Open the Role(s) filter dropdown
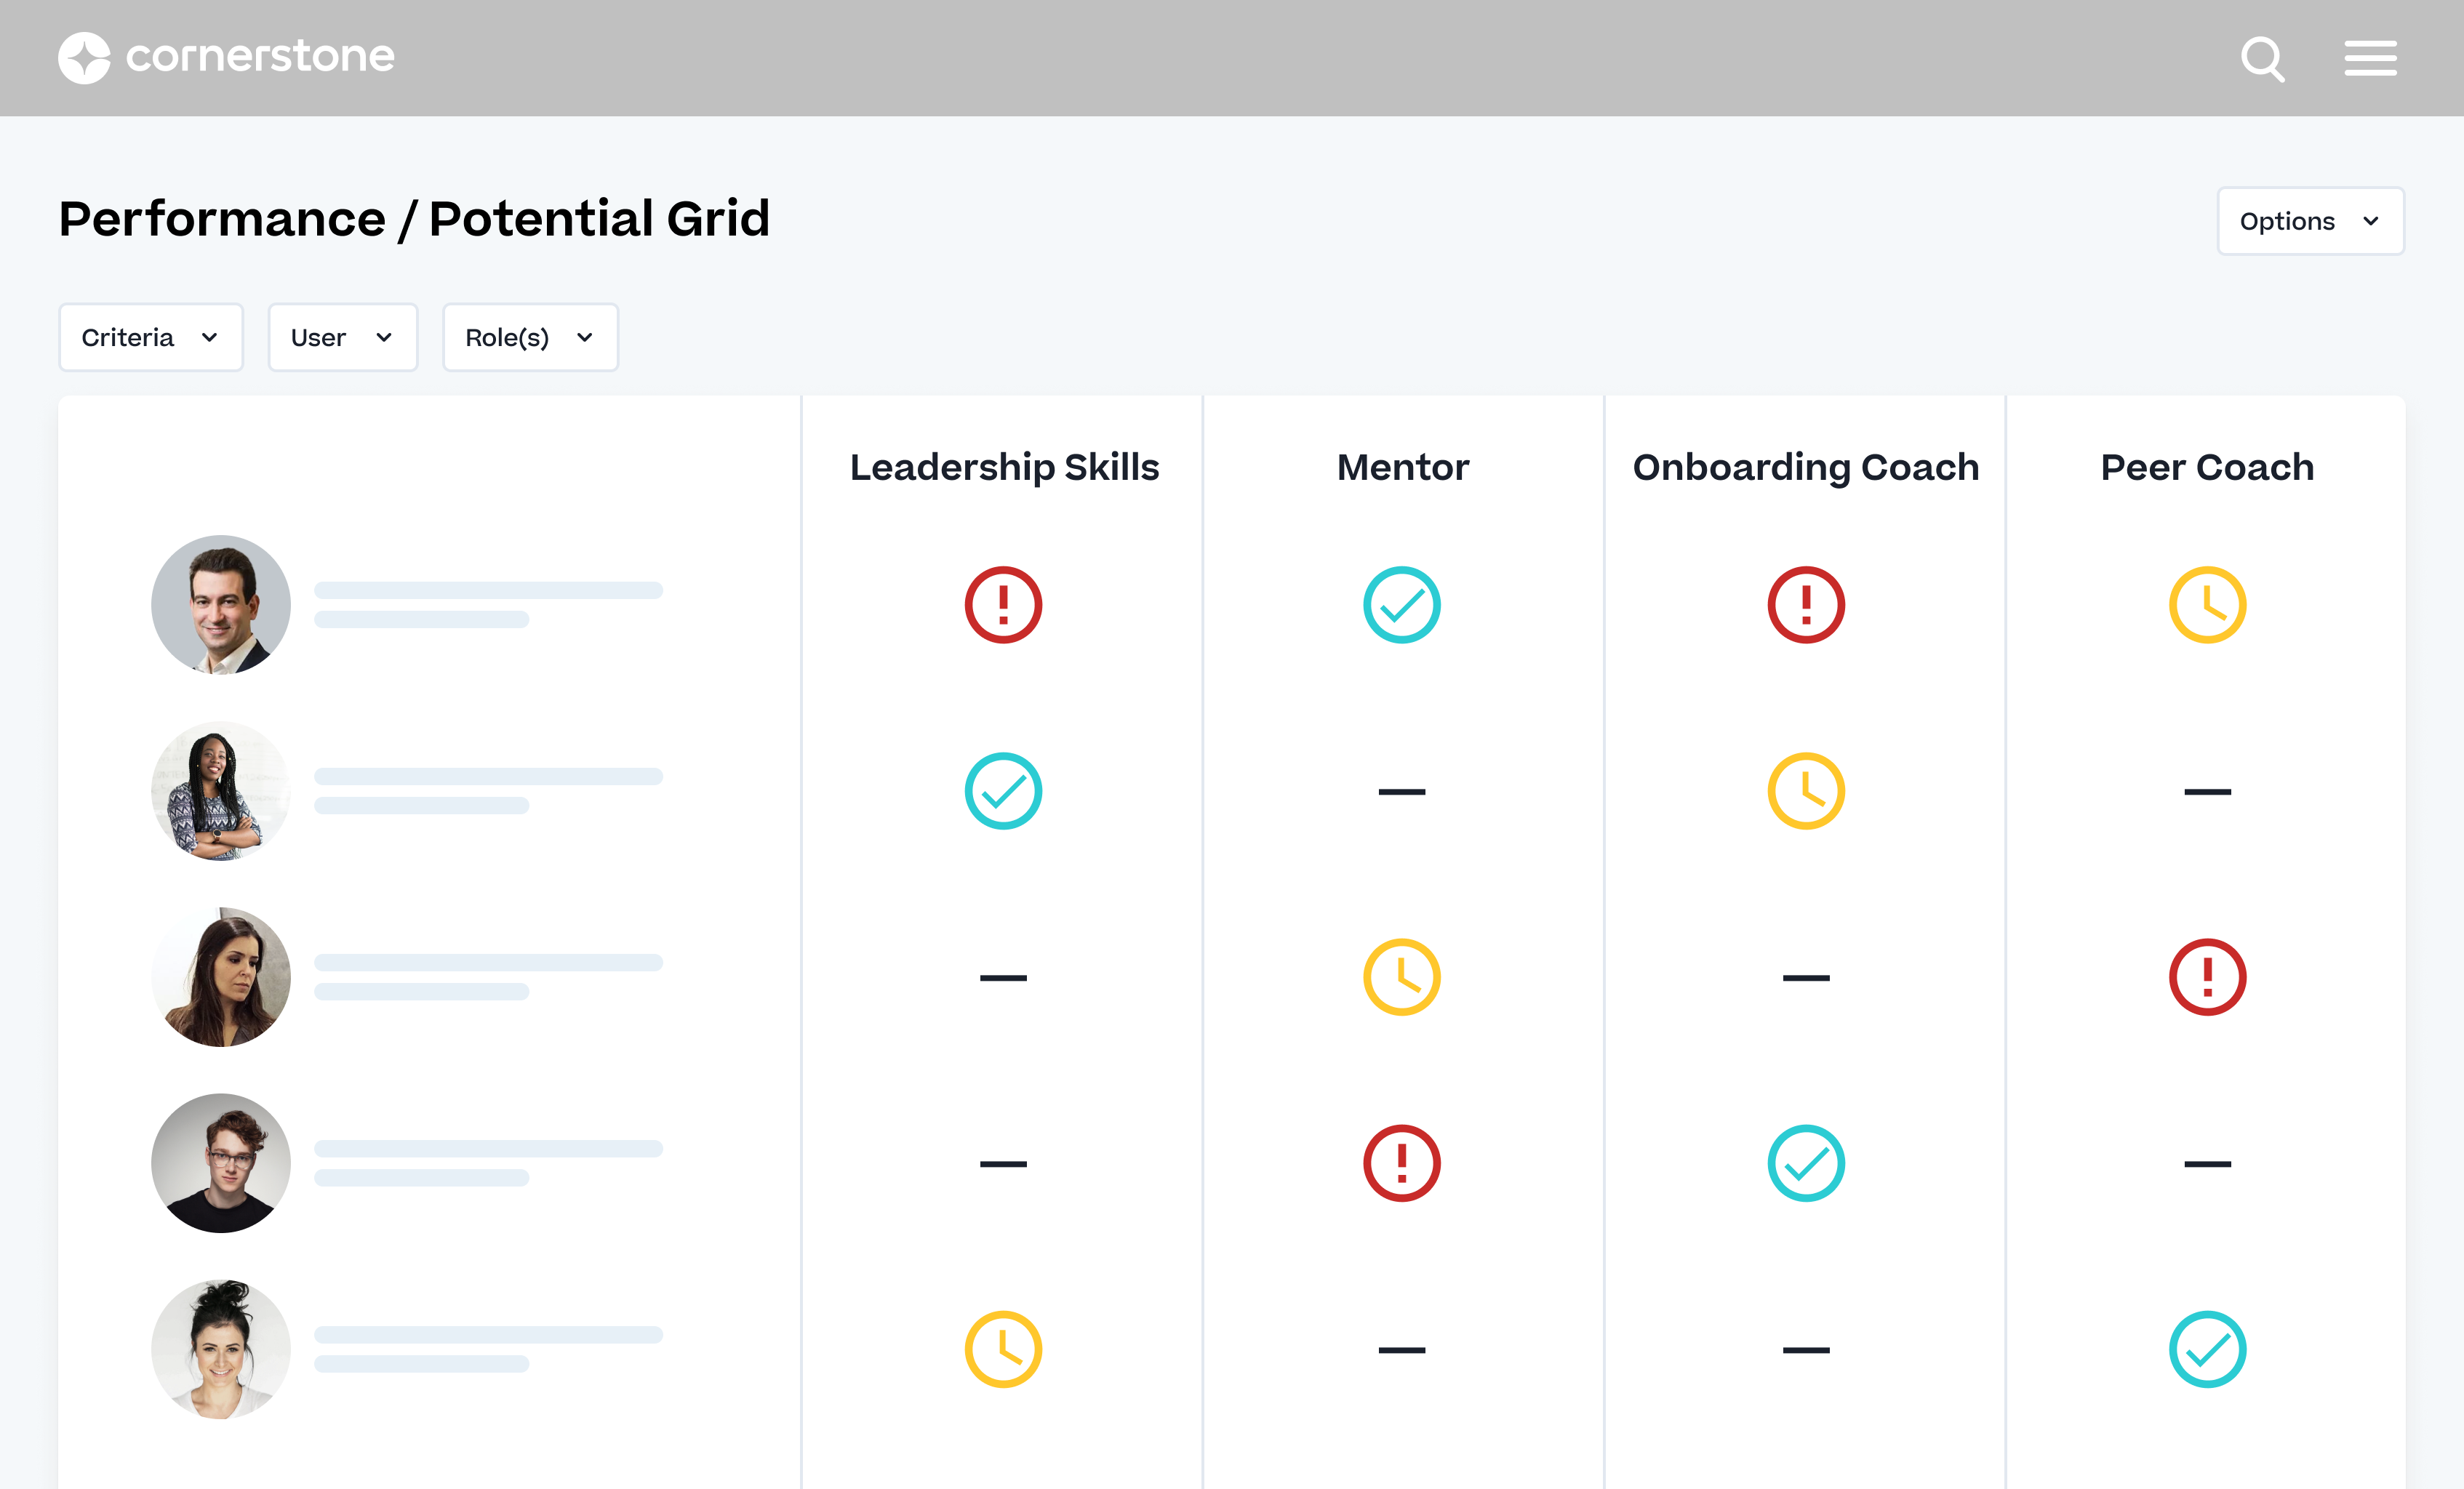The height and width of the screenshot is (1489, 2464). [530, 337]
